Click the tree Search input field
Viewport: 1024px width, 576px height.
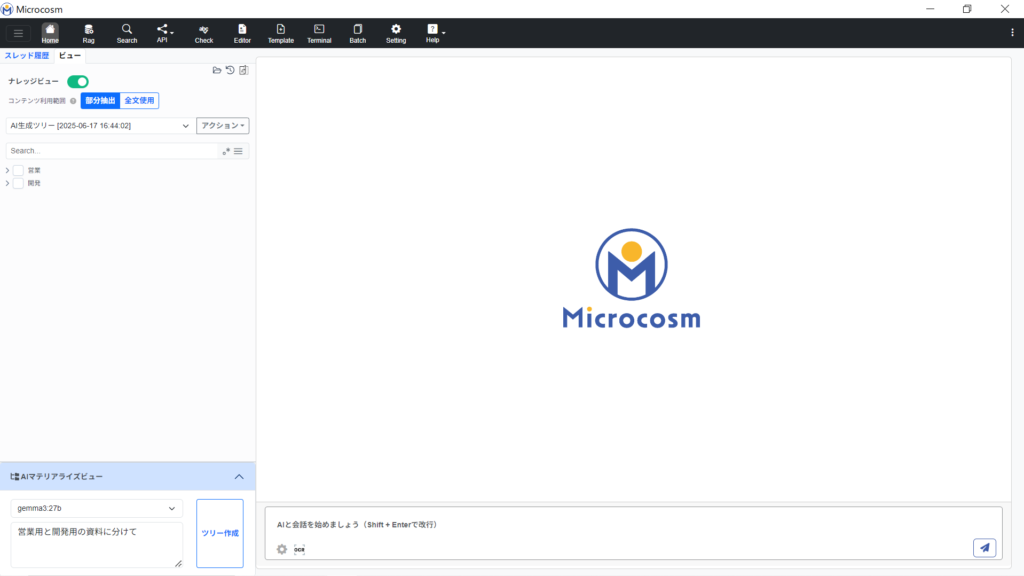(112, 151)
